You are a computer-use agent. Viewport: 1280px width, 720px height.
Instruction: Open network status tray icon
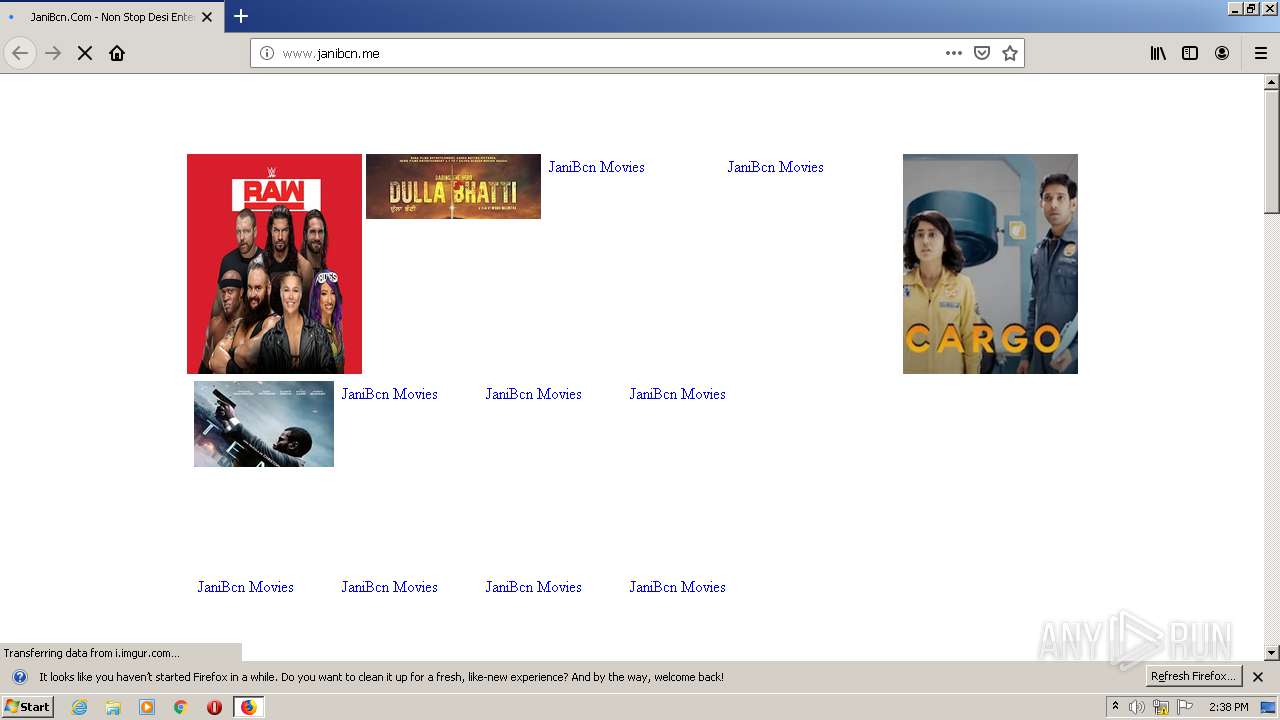[1161, 707]
